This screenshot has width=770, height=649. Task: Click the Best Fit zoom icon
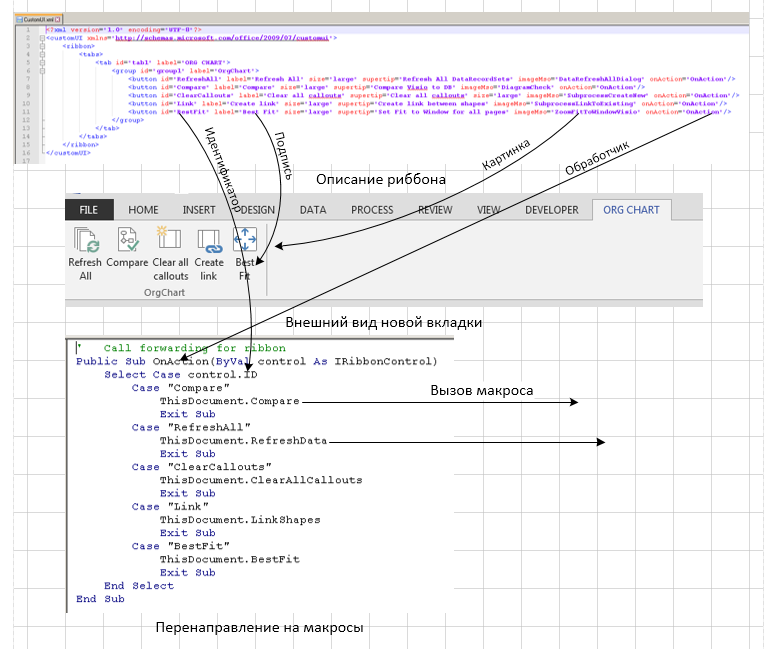pos(245,240)
